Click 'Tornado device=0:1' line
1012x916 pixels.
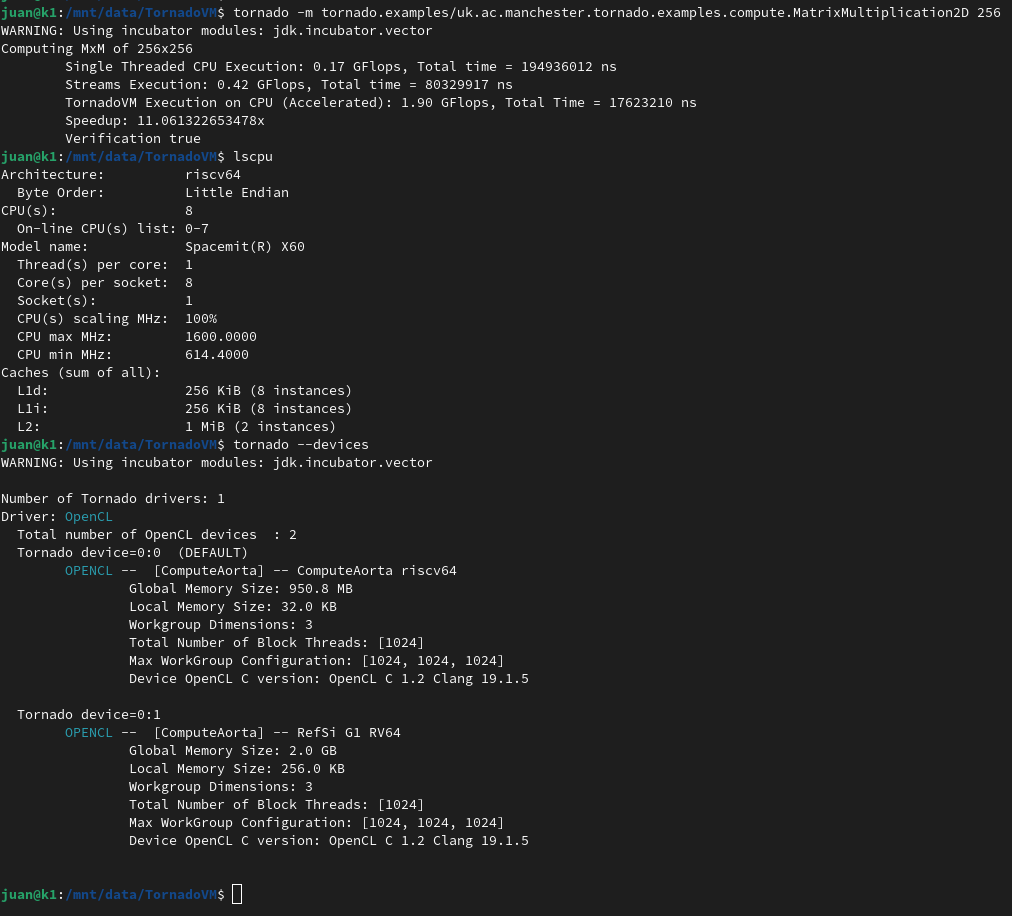tap(89, 715)
